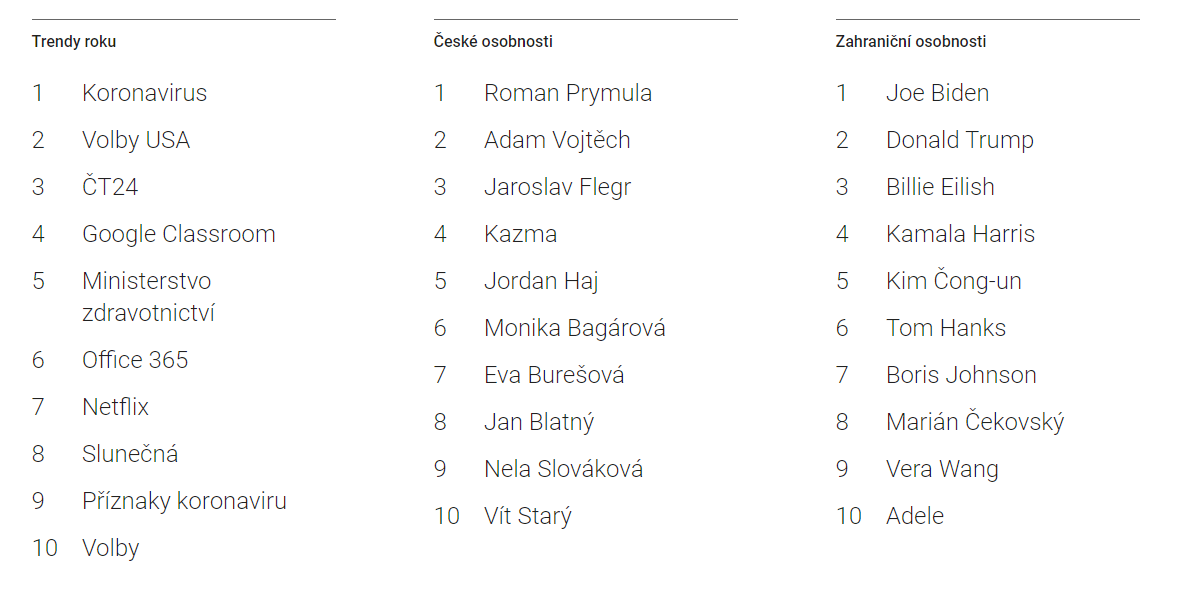This screenshot has width=1189, height=598.
Task: Click Monika Bagárová entry
Action: pos(575,328)
